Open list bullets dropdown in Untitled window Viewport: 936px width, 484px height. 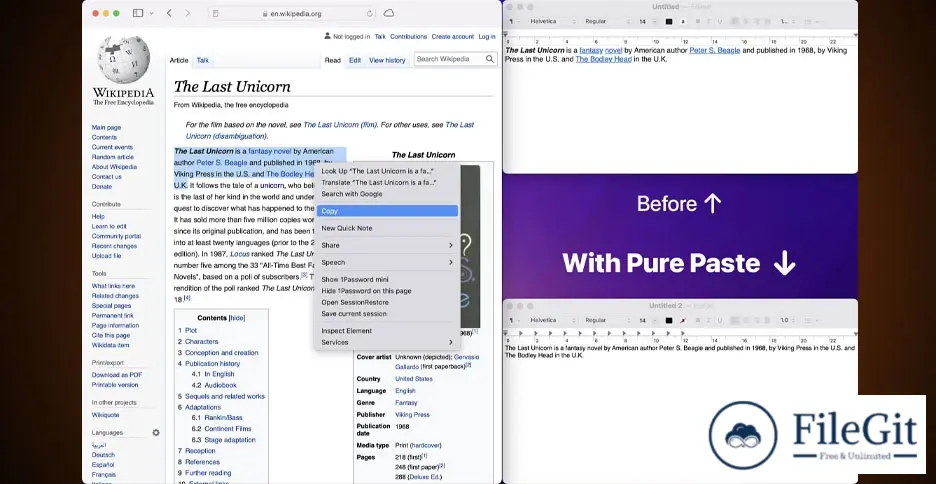(811, 21)
